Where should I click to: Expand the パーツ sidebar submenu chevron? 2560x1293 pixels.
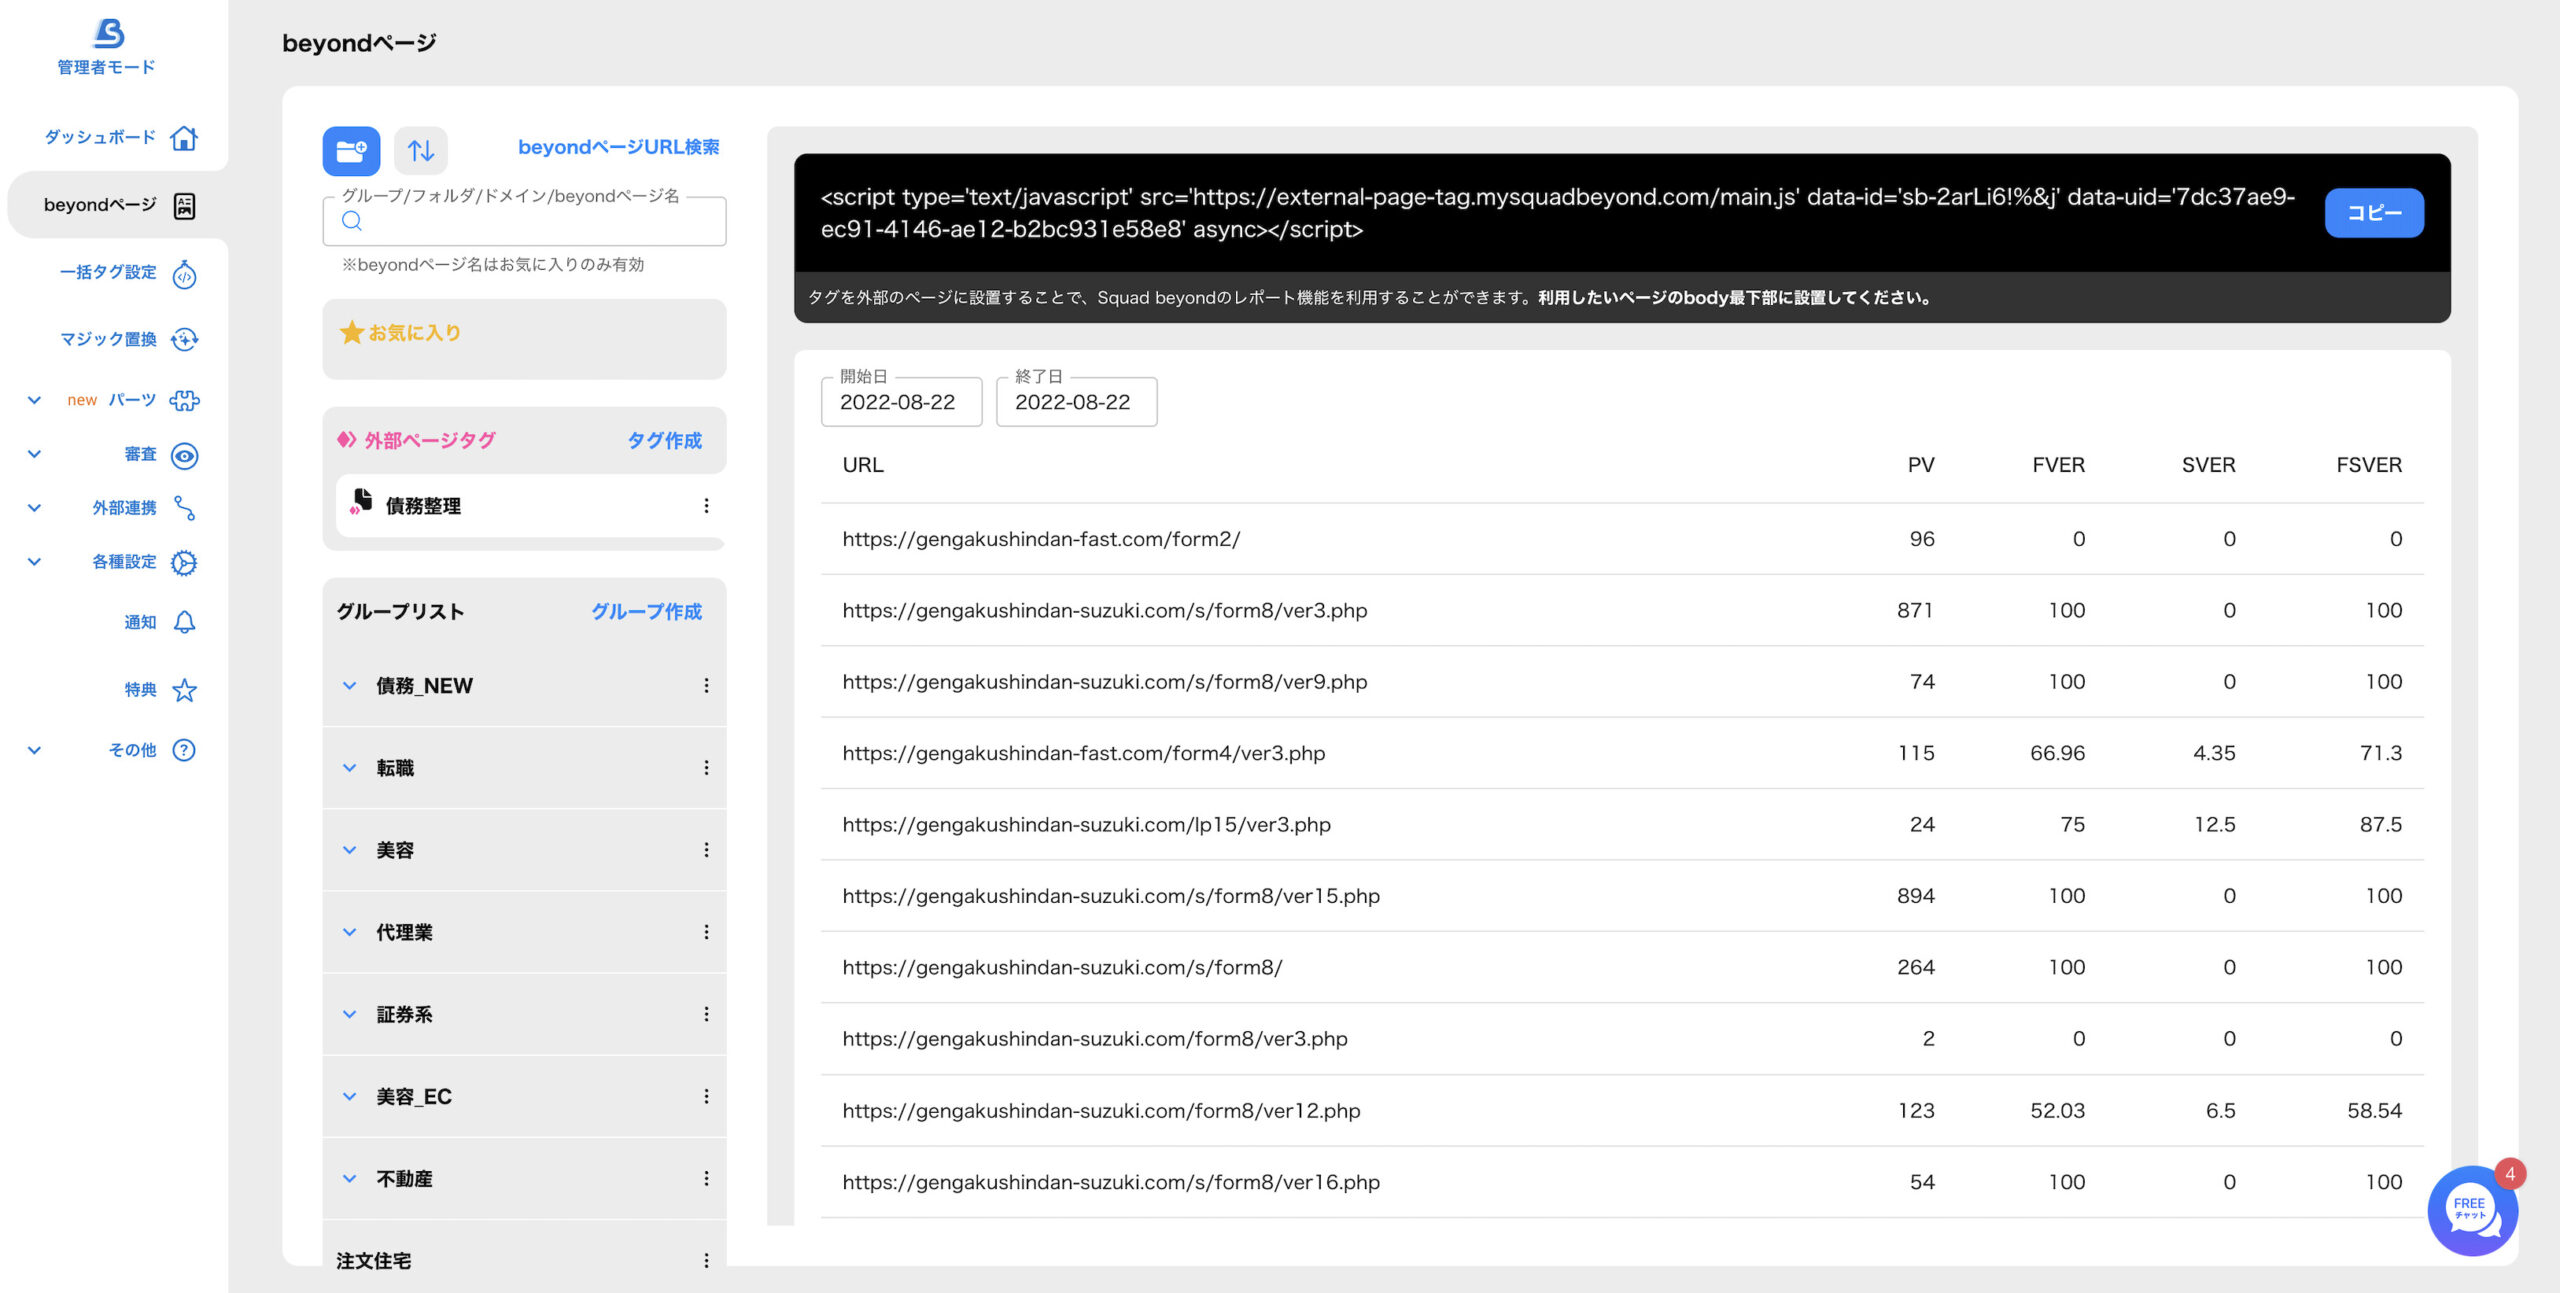point(34,400)
